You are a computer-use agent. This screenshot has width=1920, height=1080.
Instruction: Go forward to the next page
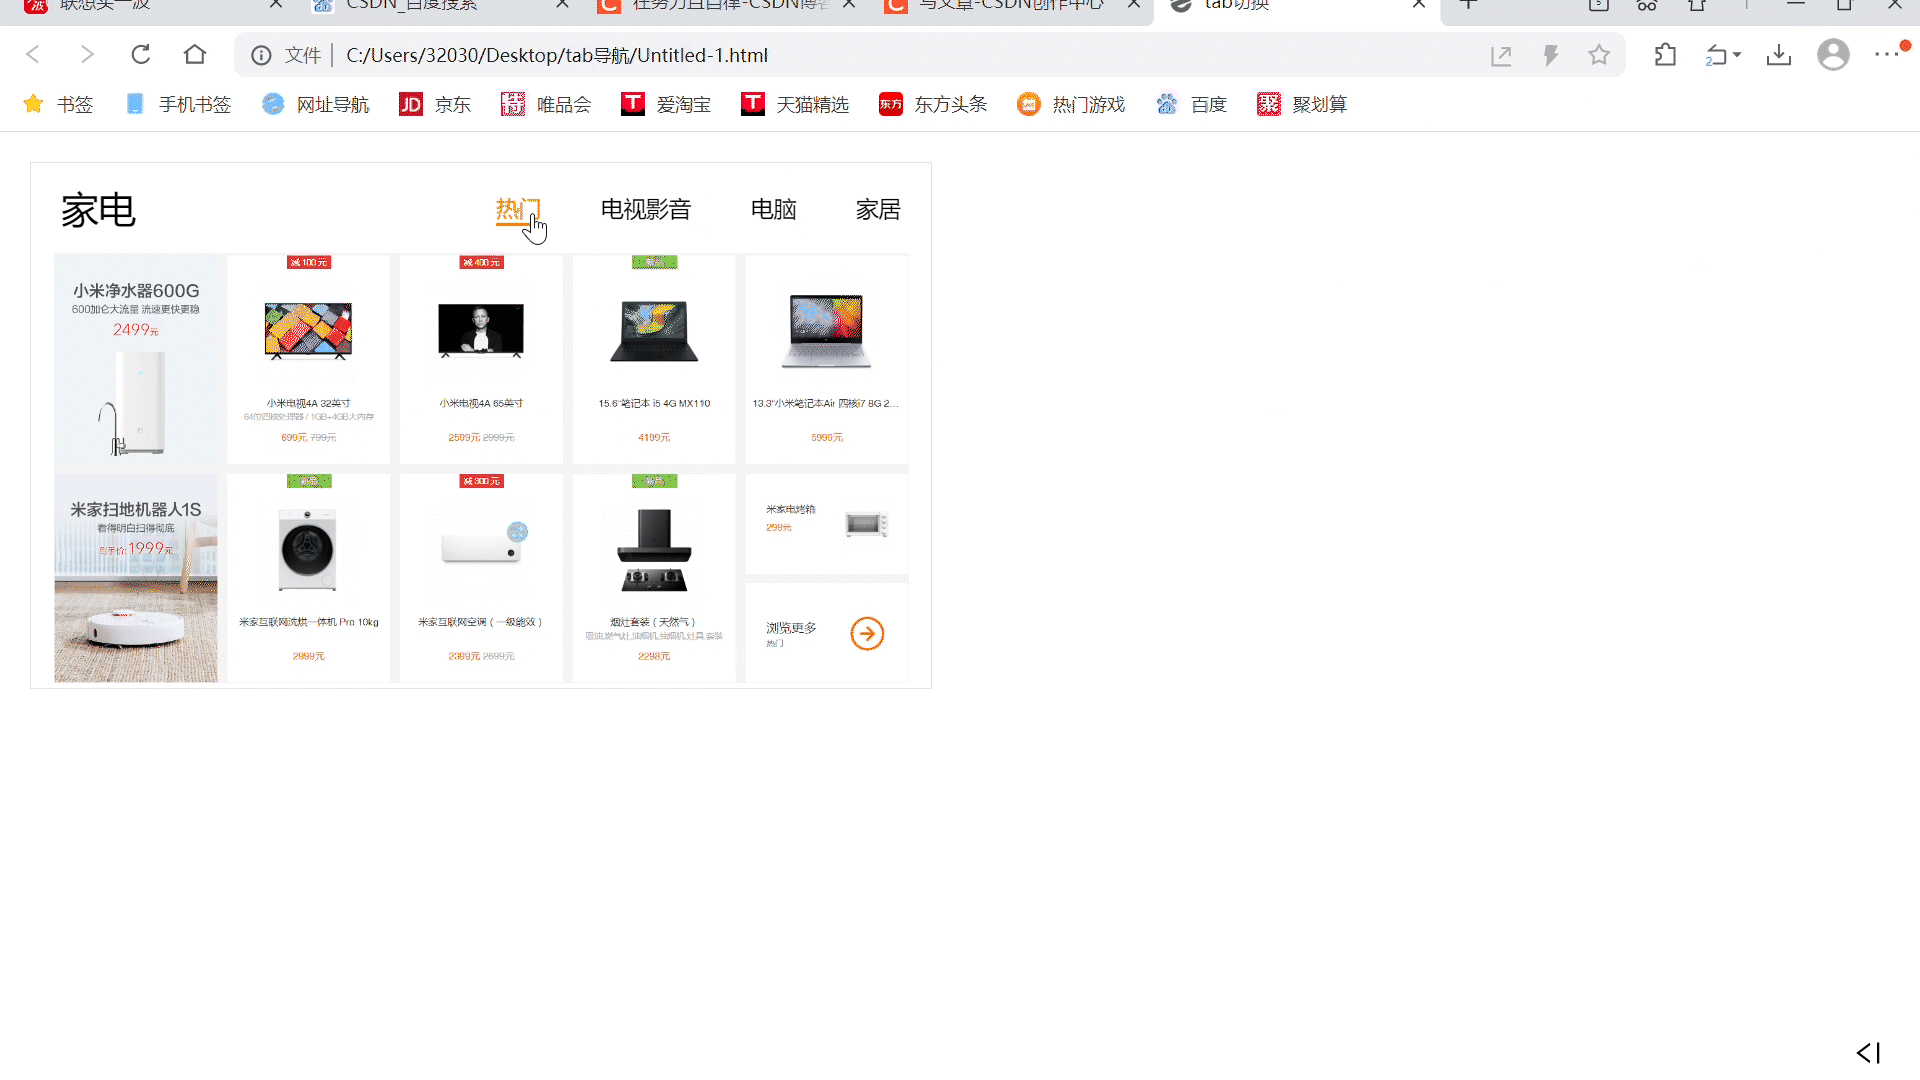coord(87,55)
